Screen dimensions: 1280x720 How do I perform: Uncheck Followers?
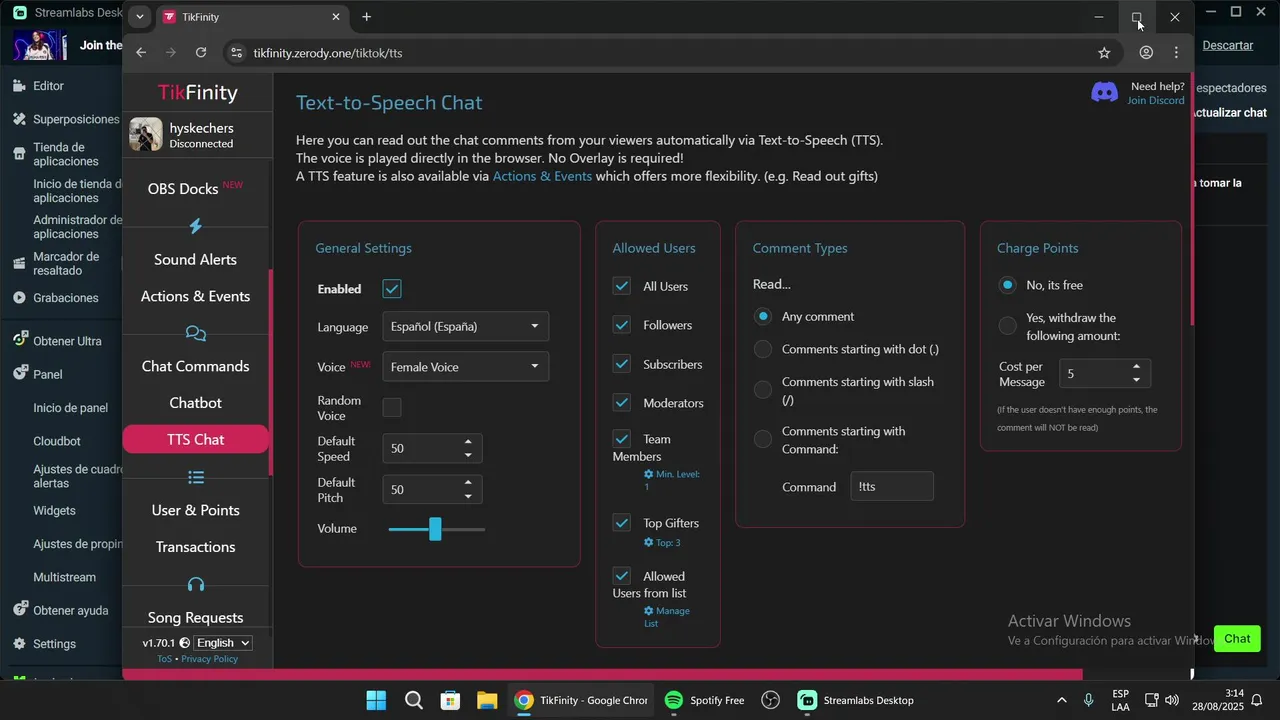coord(622,325)
